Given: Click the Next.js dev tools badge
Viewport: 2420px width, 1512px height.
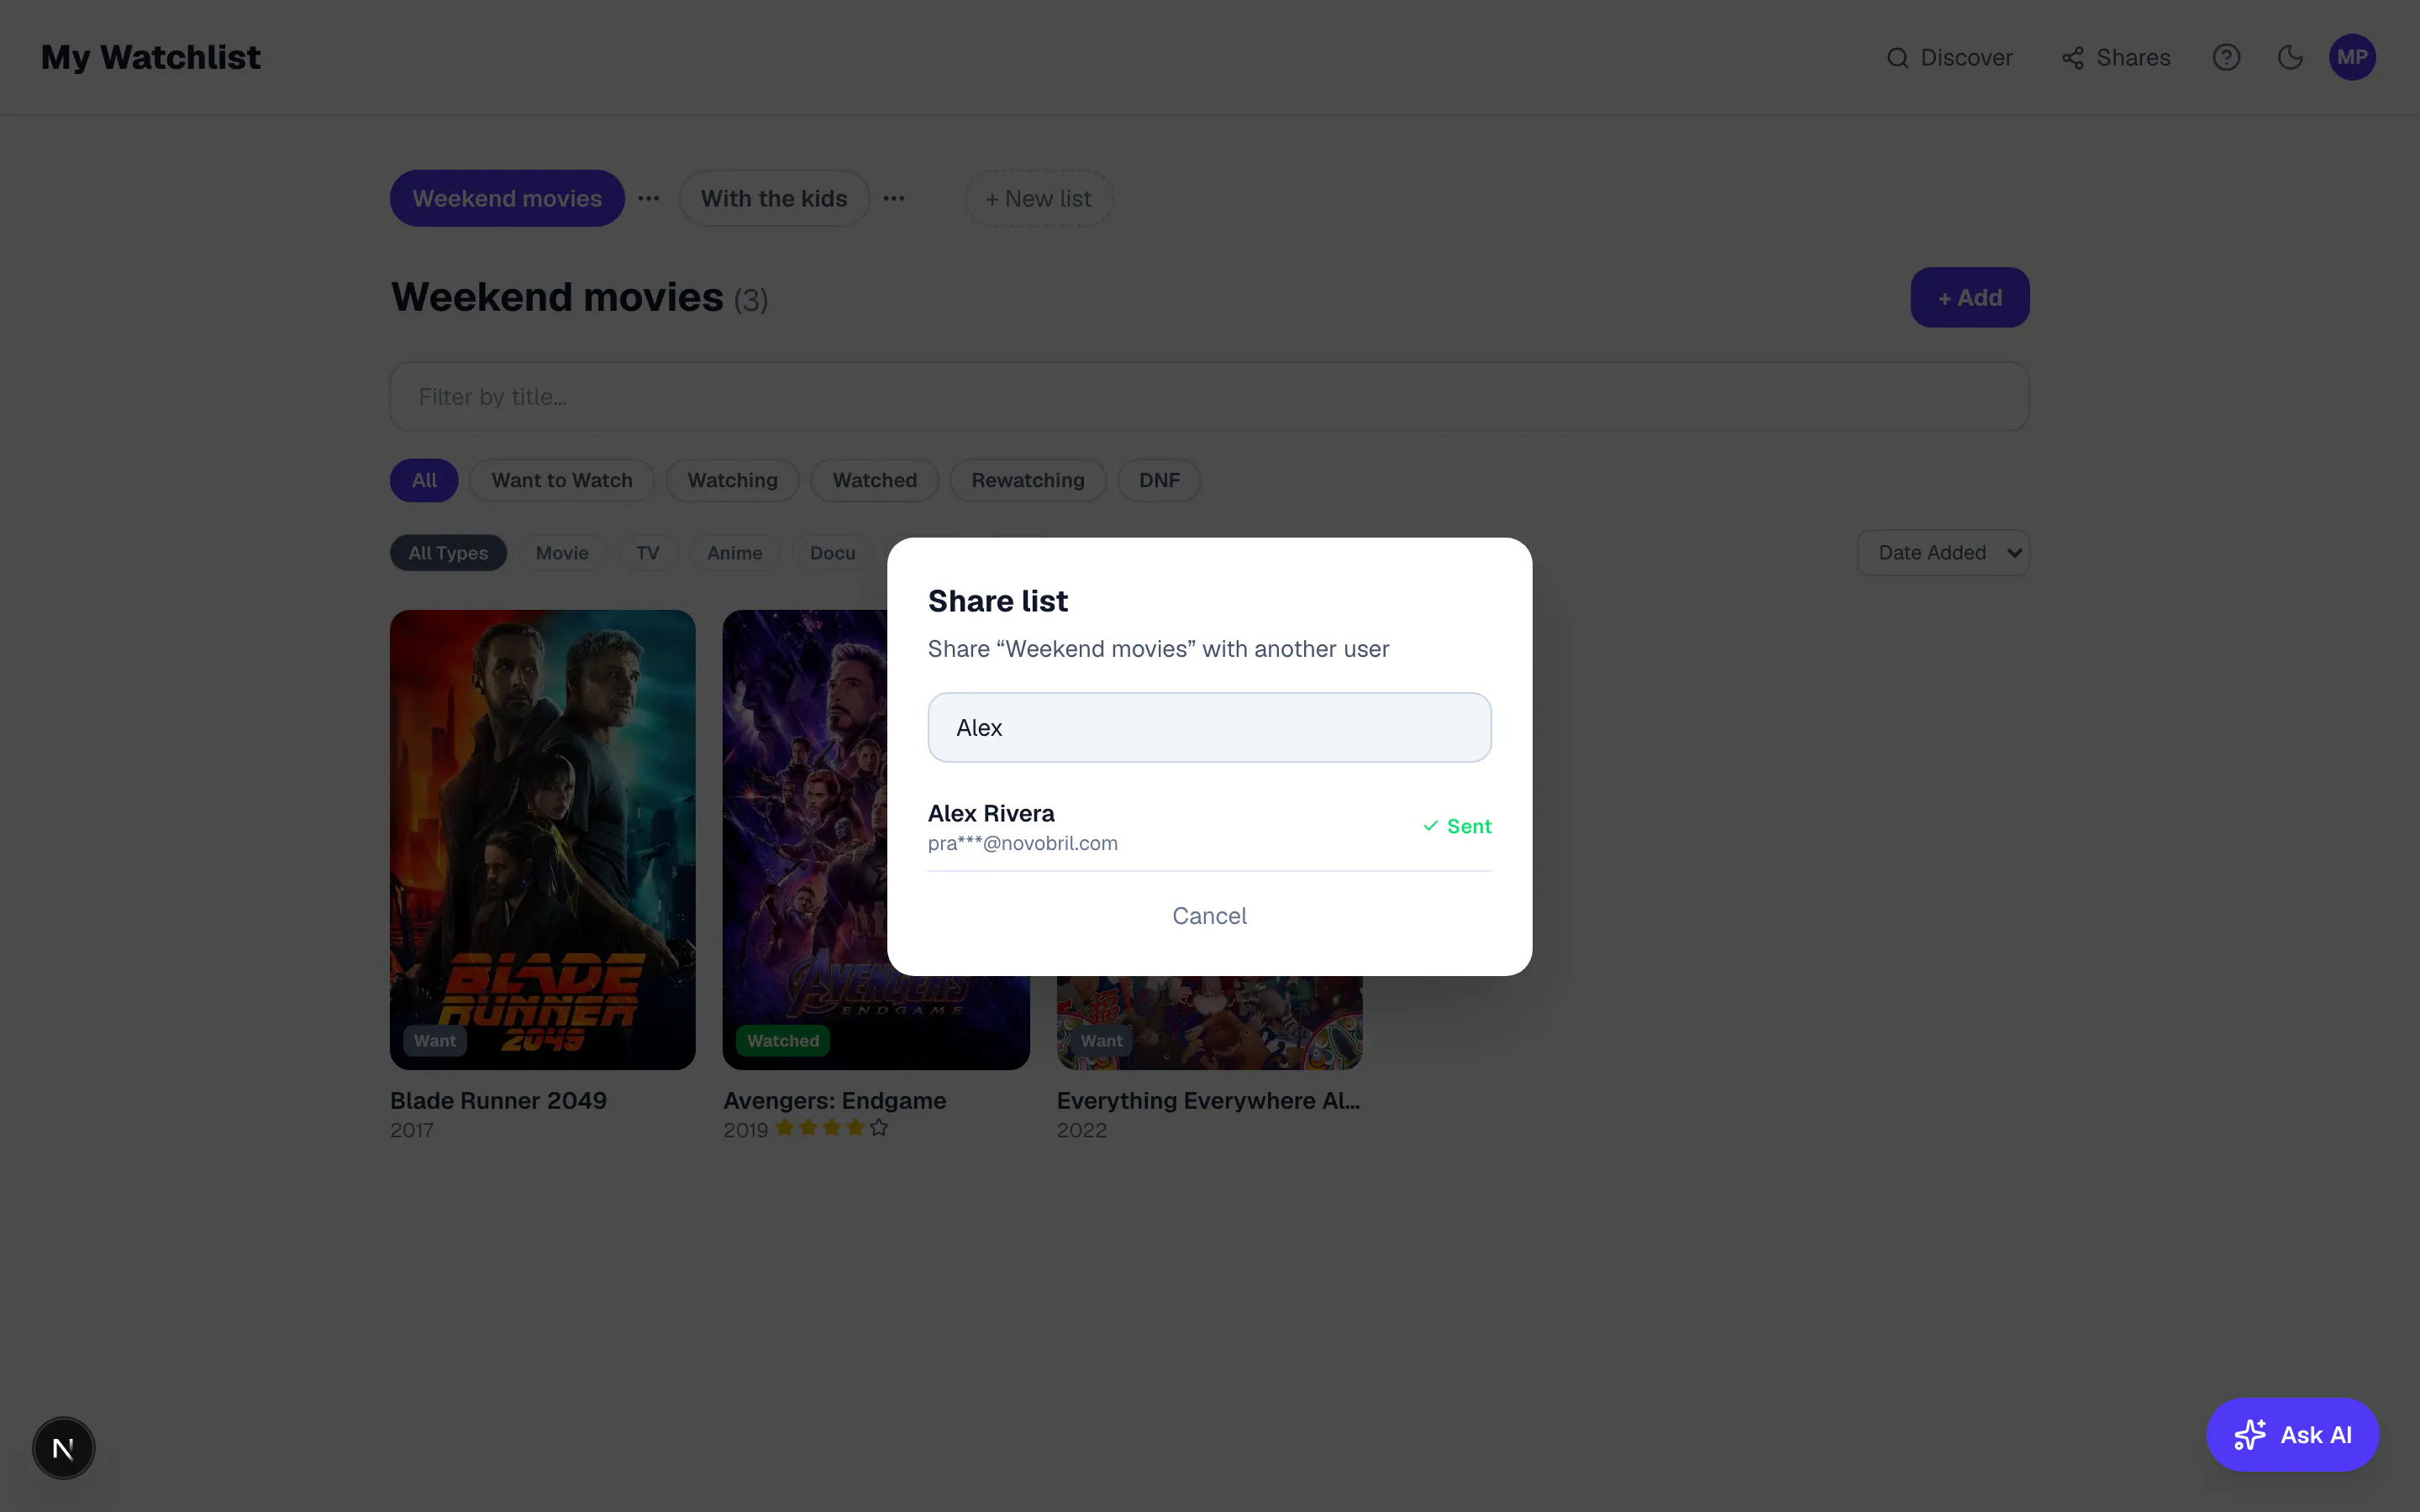Looking at the screenshot, I should (63, 1448).
